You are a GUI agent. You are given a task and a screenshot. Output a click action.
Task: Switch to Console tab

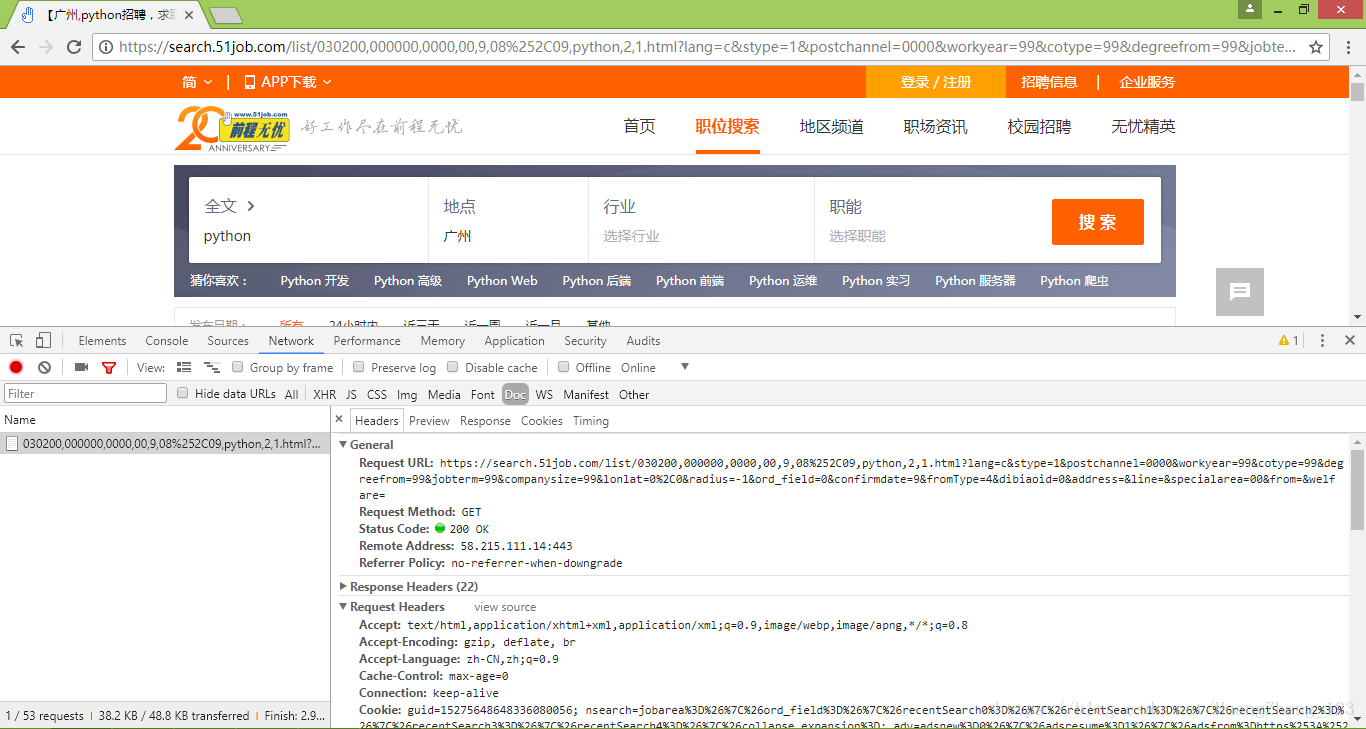166,341
